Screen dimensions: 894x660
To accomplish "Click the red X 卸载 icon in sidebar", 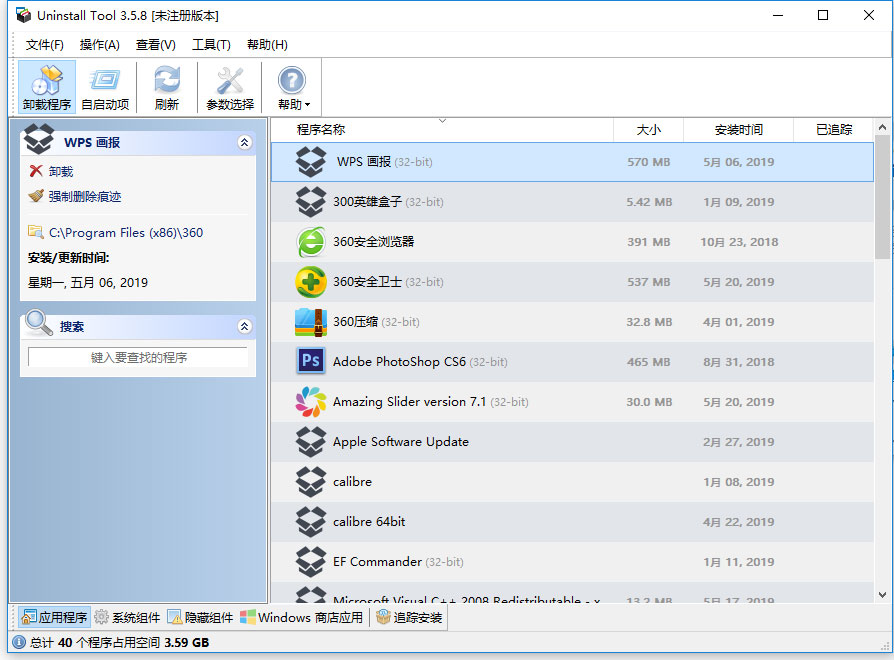I will (x=33, y=170).
